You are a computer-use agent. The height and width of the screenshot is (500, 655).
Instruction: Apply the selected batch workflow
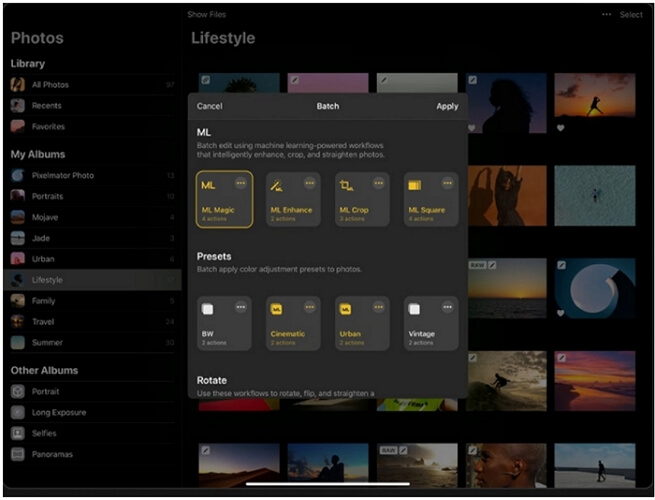click(x=447, y=106)
